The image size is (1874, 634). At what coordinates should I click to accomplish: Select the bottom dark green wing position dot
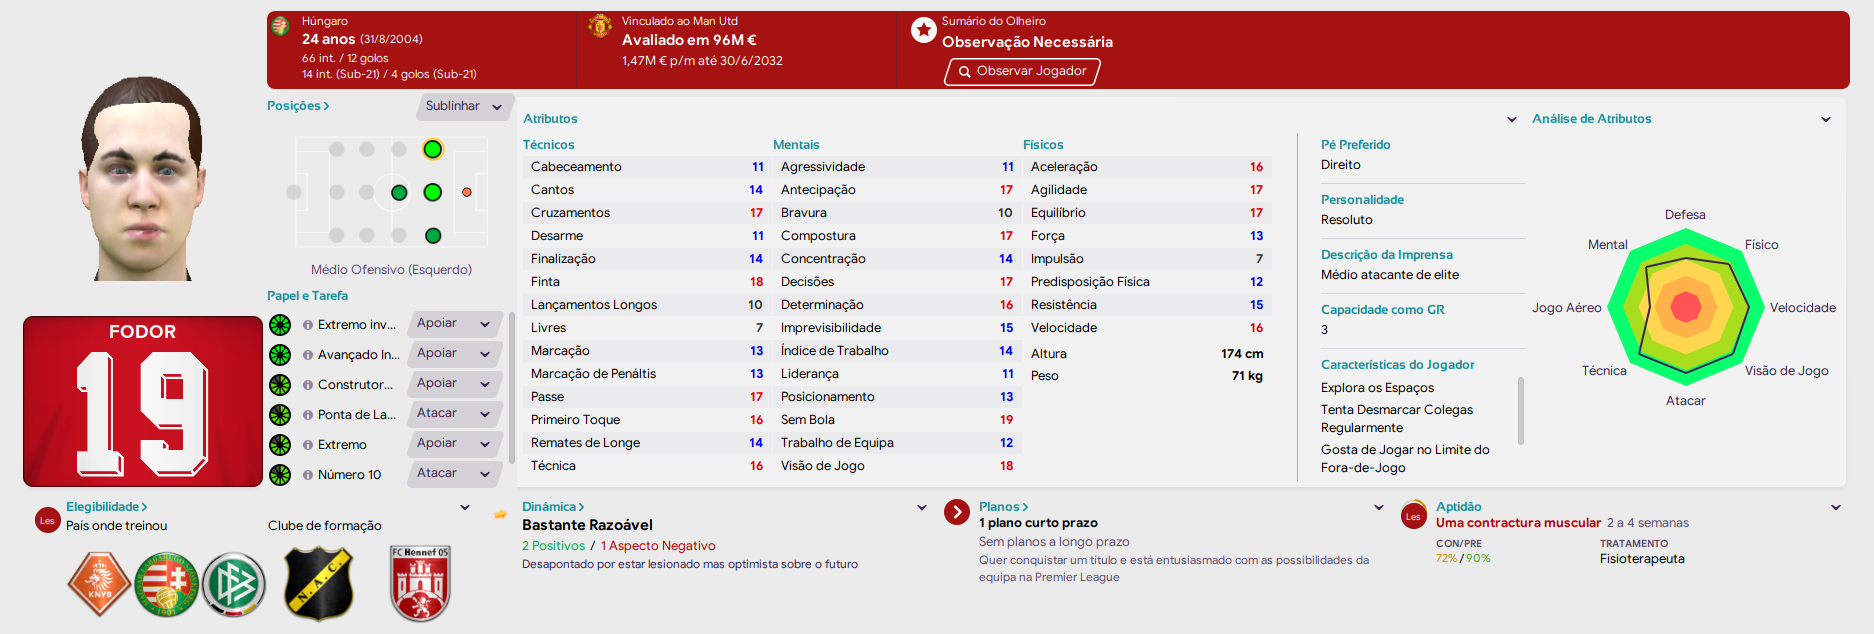click(433, 236)
